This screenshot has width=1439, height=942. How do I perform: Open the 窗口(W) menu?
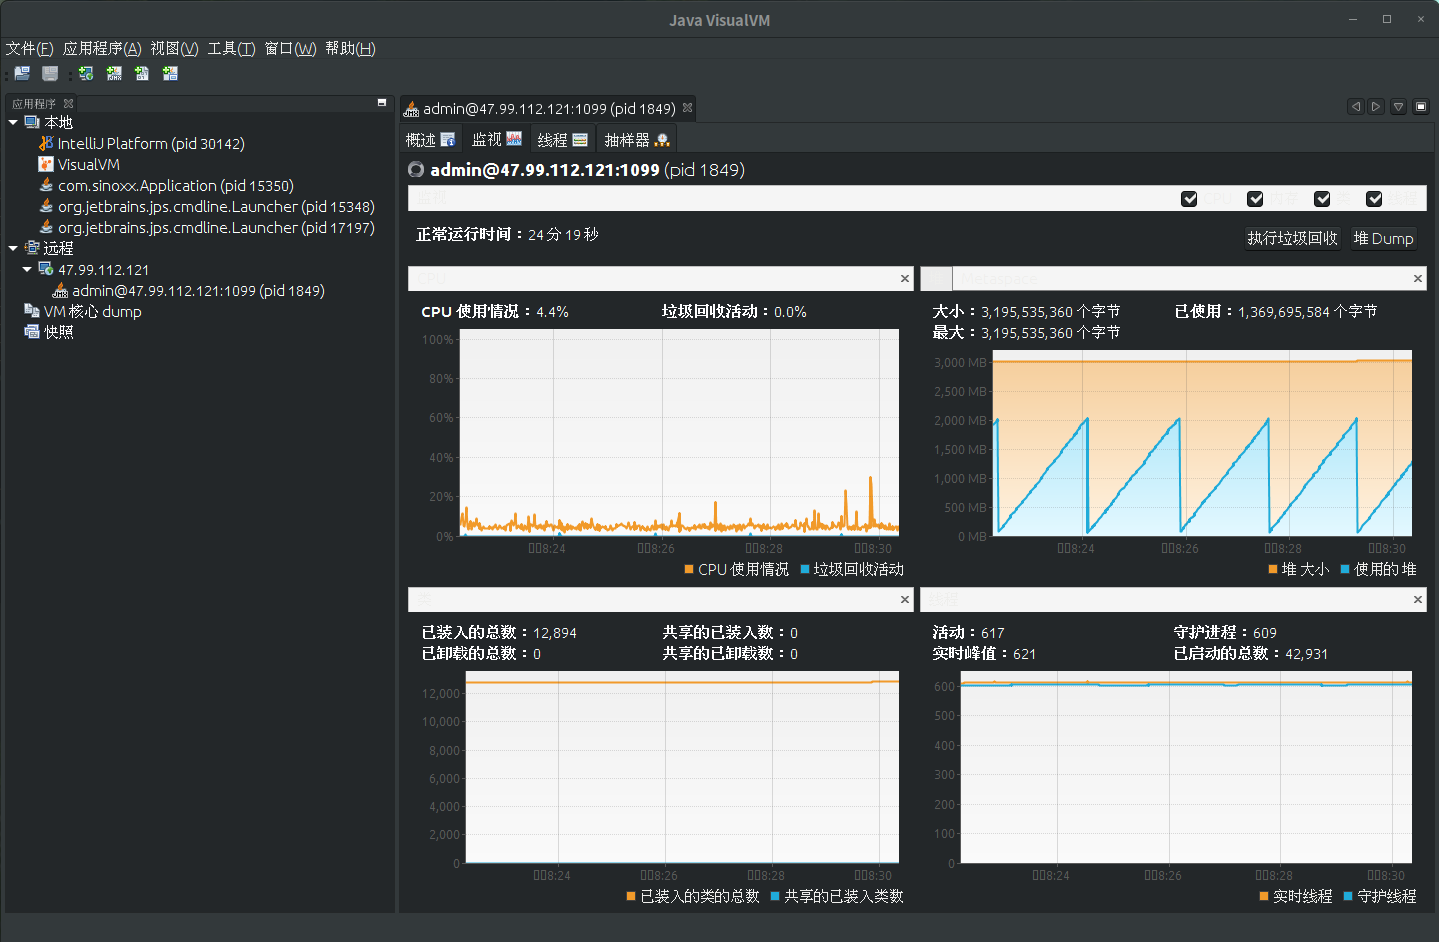click(x=290, y=48)
